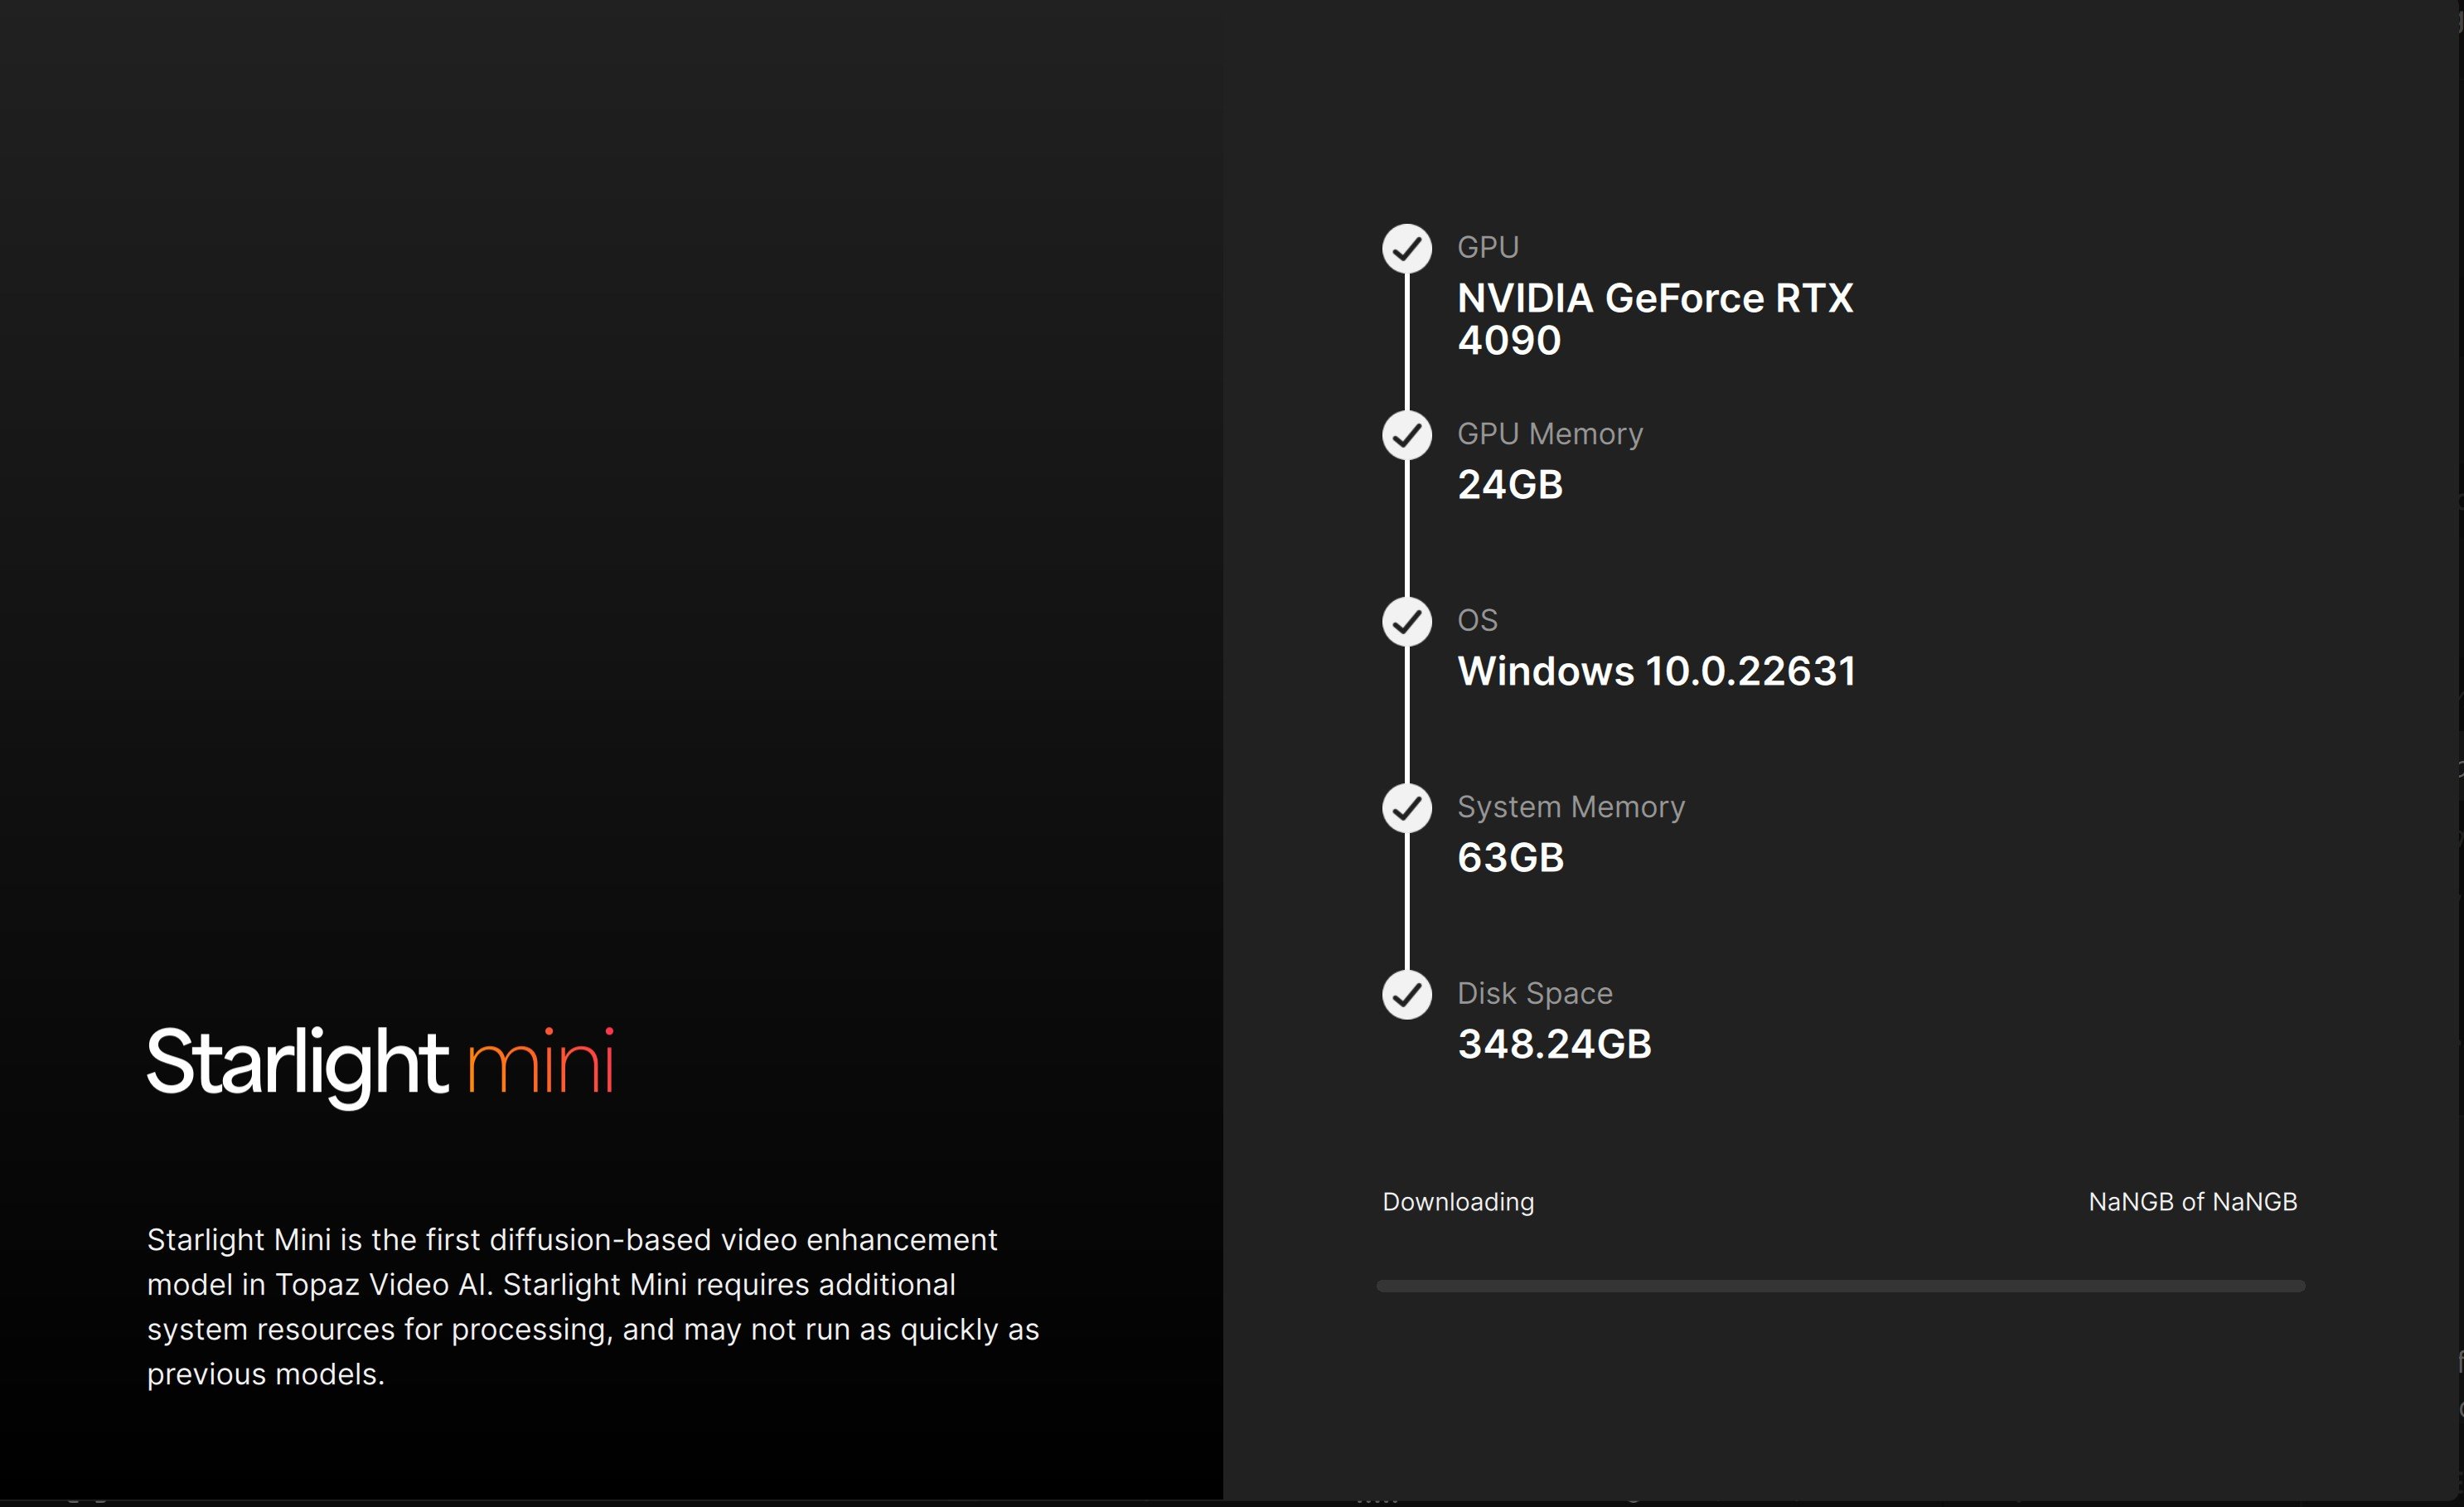This screenshot has height=1507, width=2464.
Task: Click the GPU Memory heading label
Action: coord(1549,434)
